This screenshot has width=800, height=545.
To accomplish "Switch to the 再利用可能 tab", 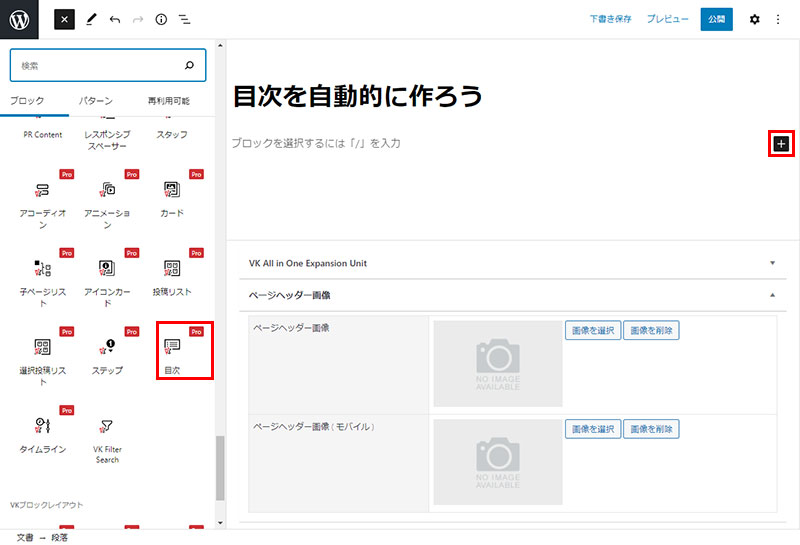I will click(x=168, y=101).
